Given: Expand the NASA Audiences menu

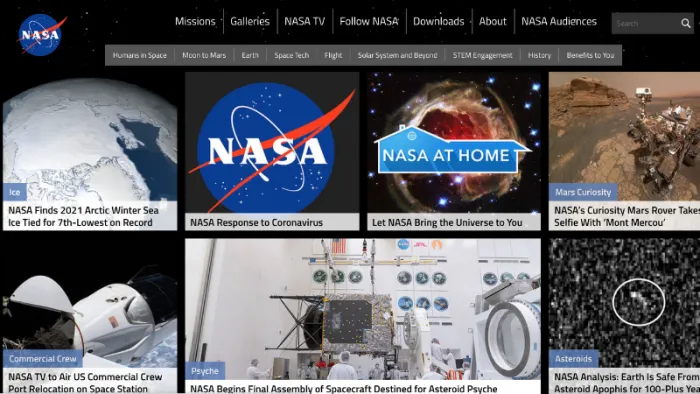Looking at the screenshot, I should (x=559, y=21).
